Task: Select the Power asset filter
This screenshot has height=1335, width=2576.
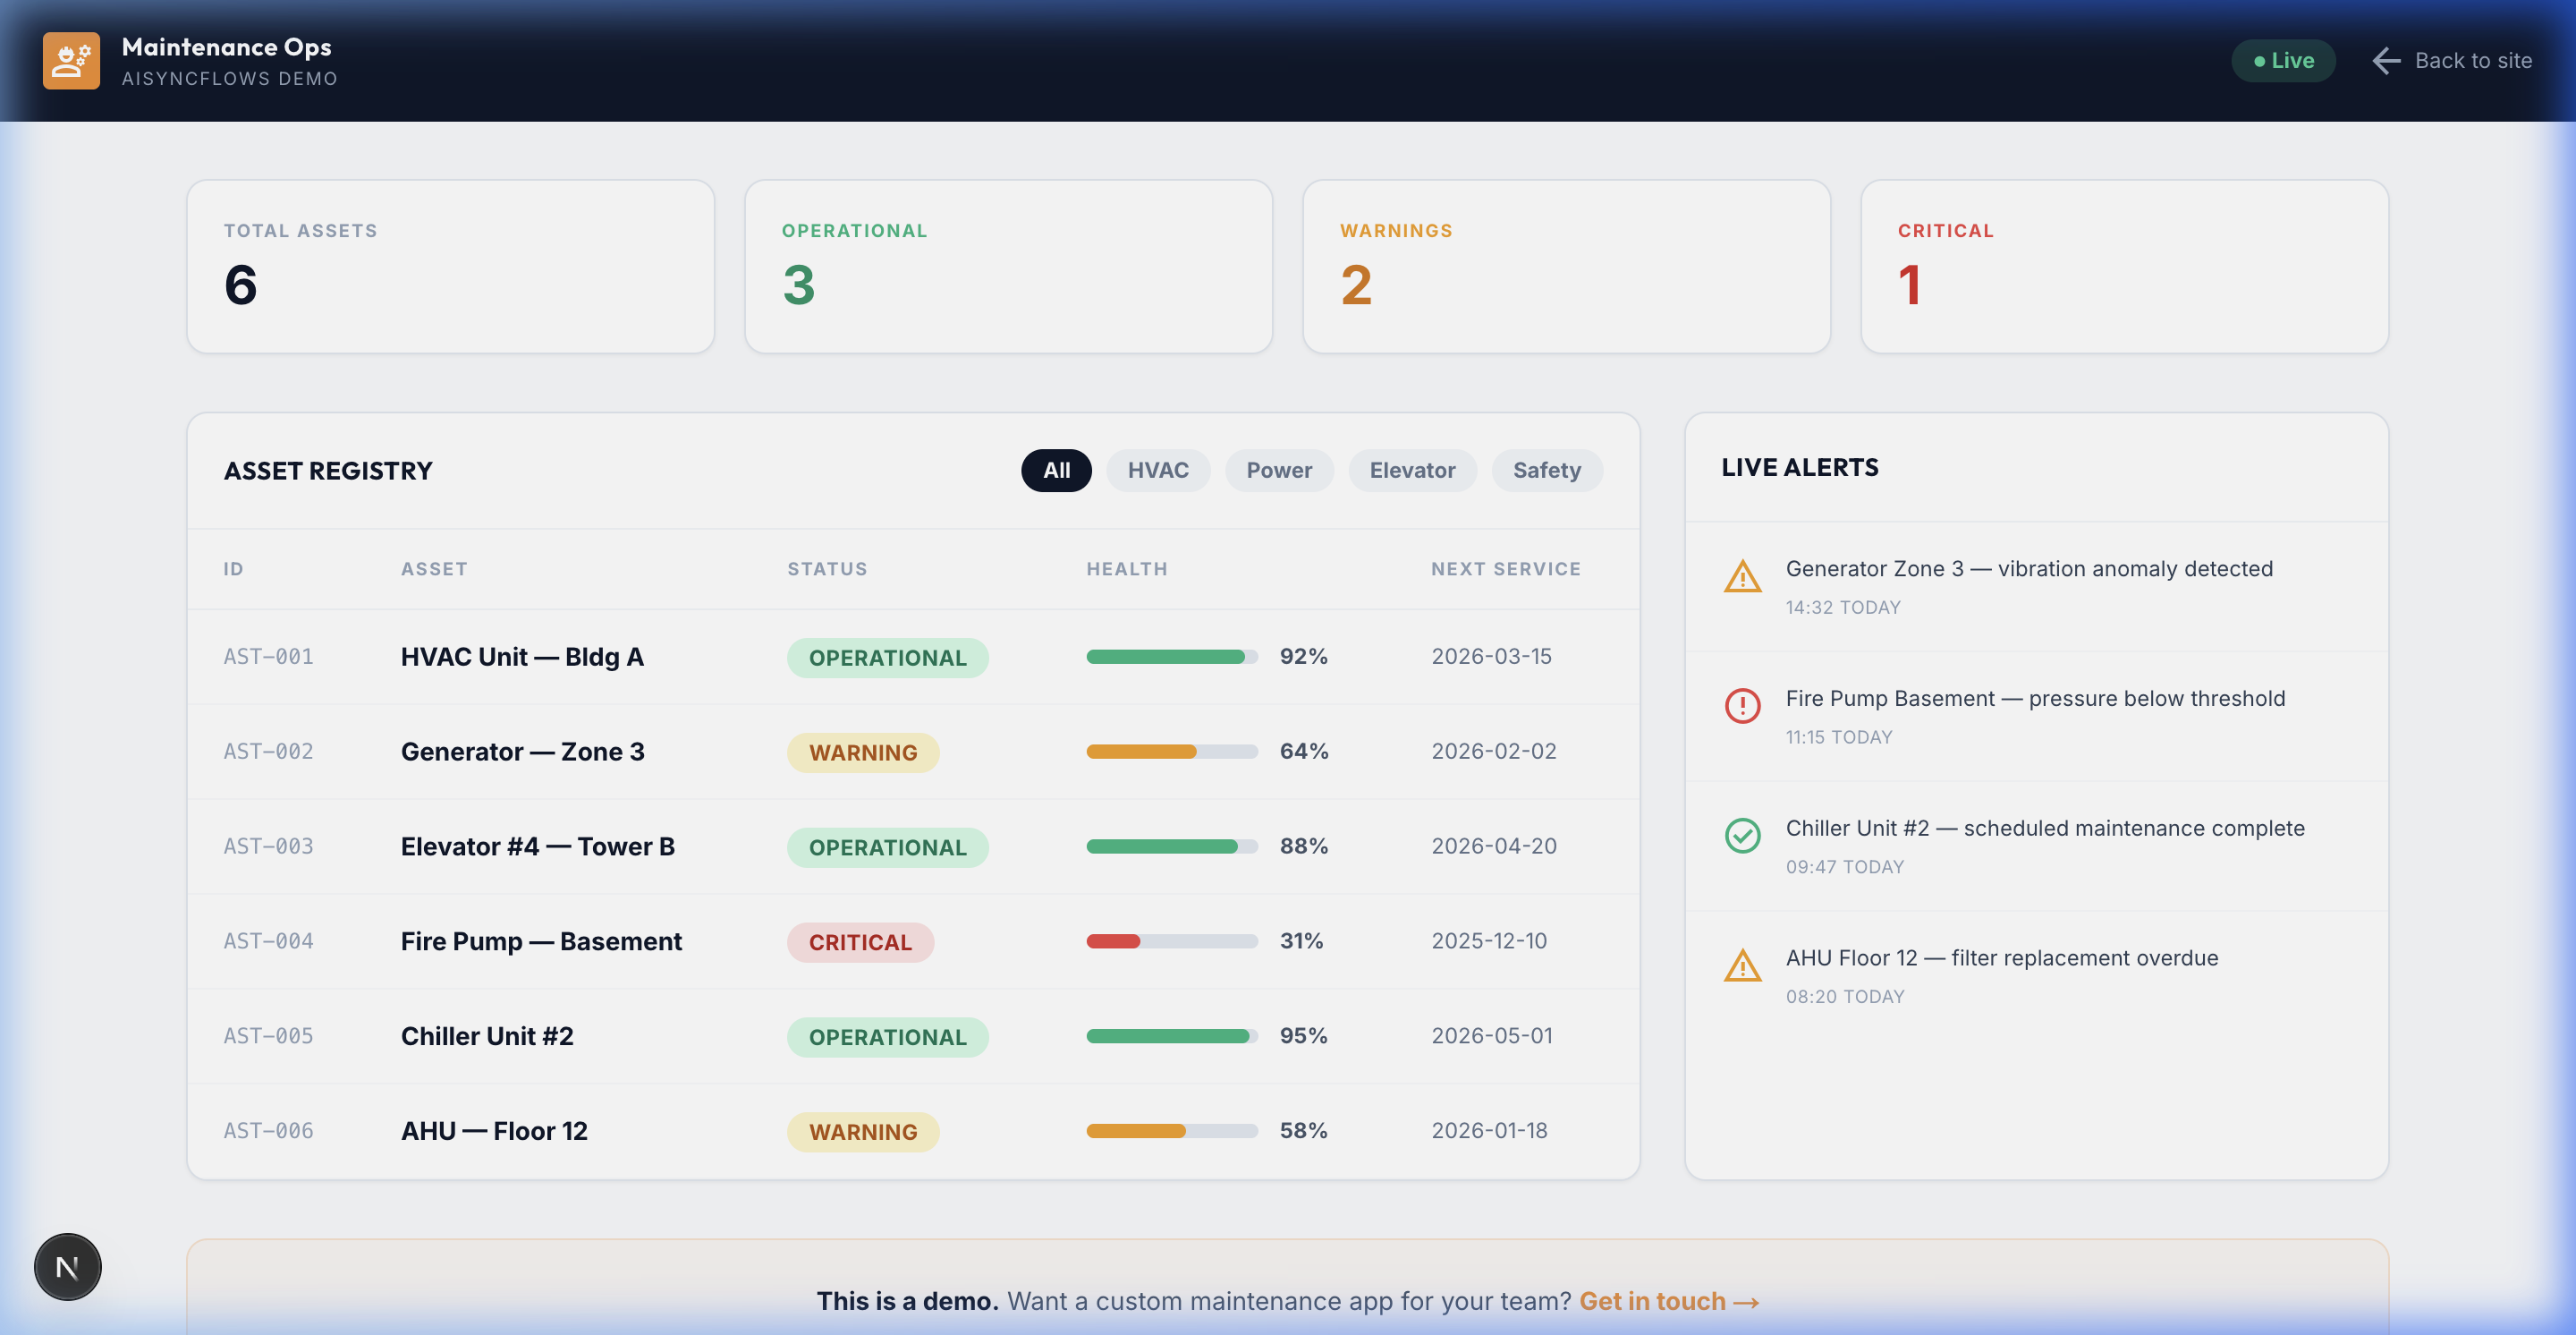Action: tap(1279, 470)
